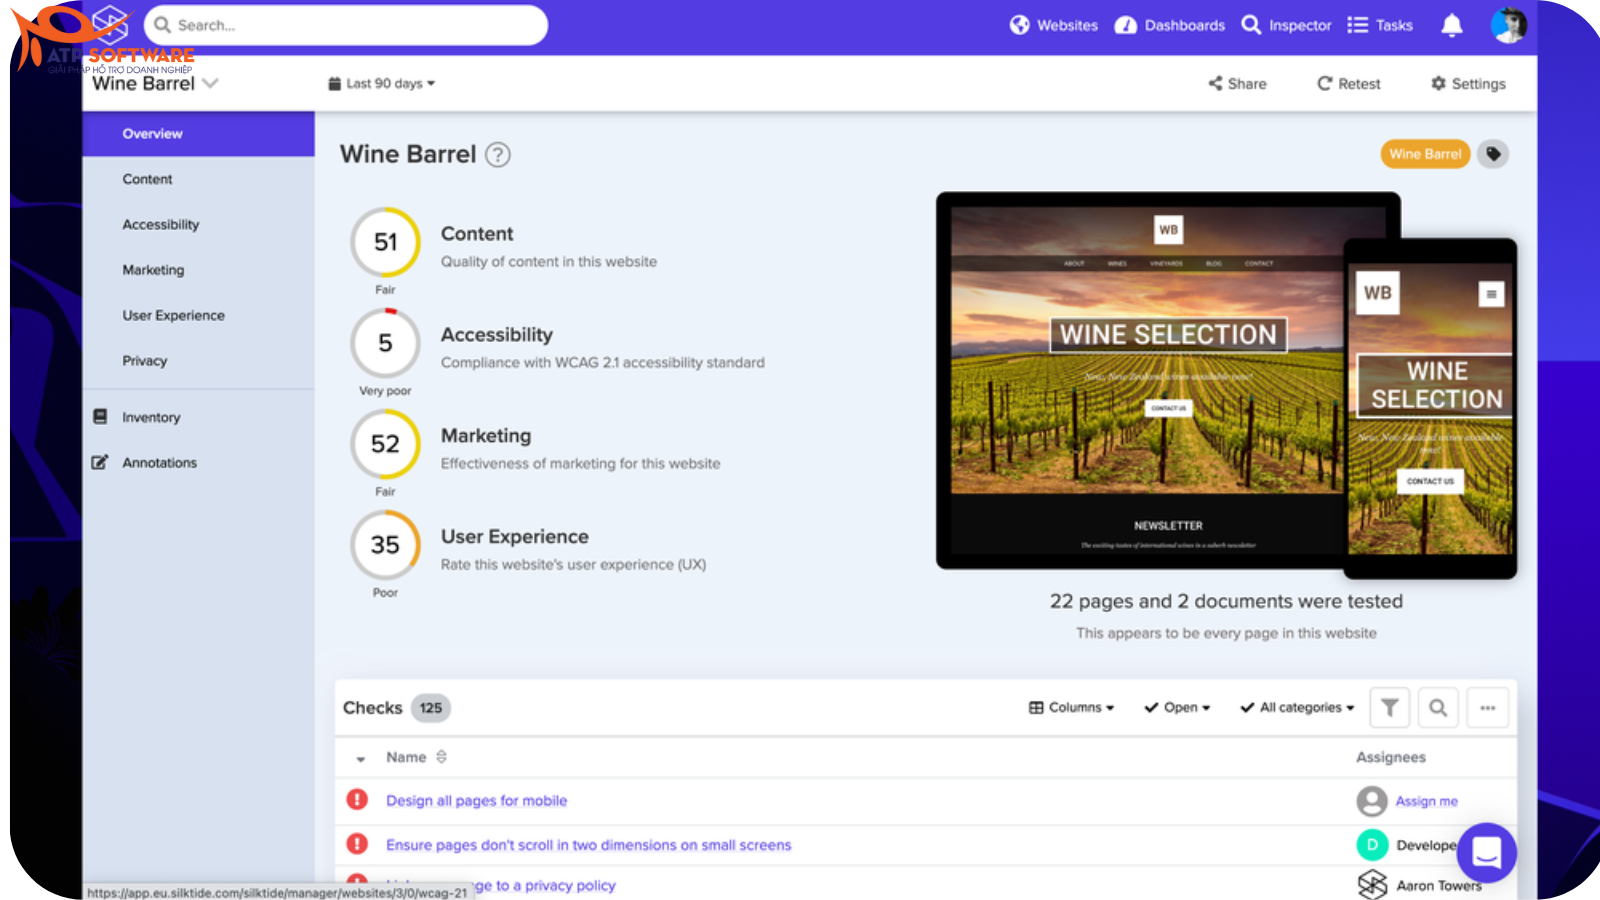The width and height of the screenshot is (1600, 900).
Task: Open the tag icon next to Wine Barrel label
Action: coord(1493,154)
